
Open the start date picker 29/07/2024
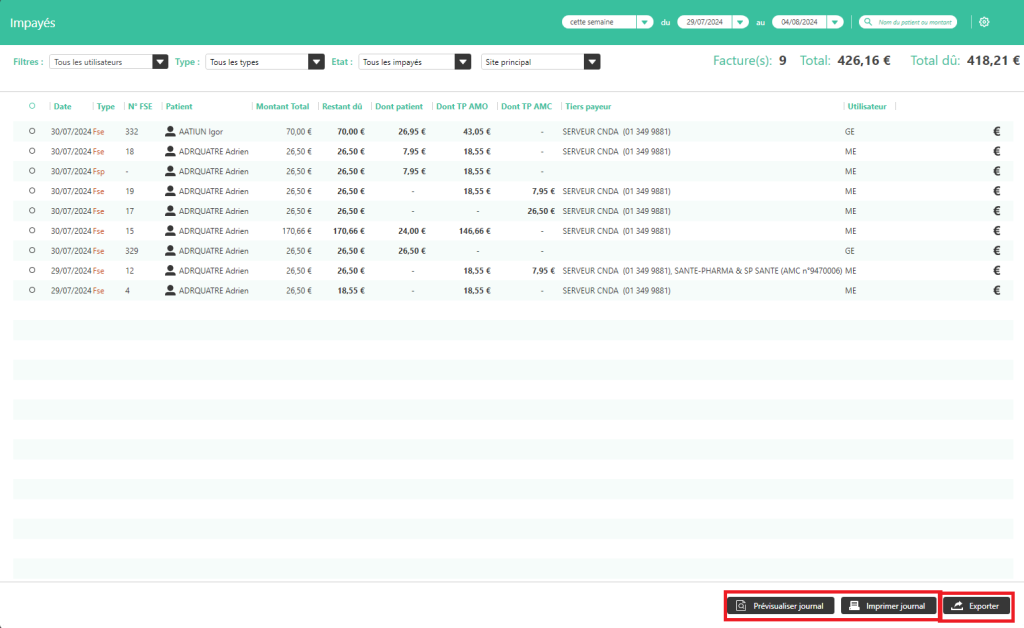tap(740, 22)
